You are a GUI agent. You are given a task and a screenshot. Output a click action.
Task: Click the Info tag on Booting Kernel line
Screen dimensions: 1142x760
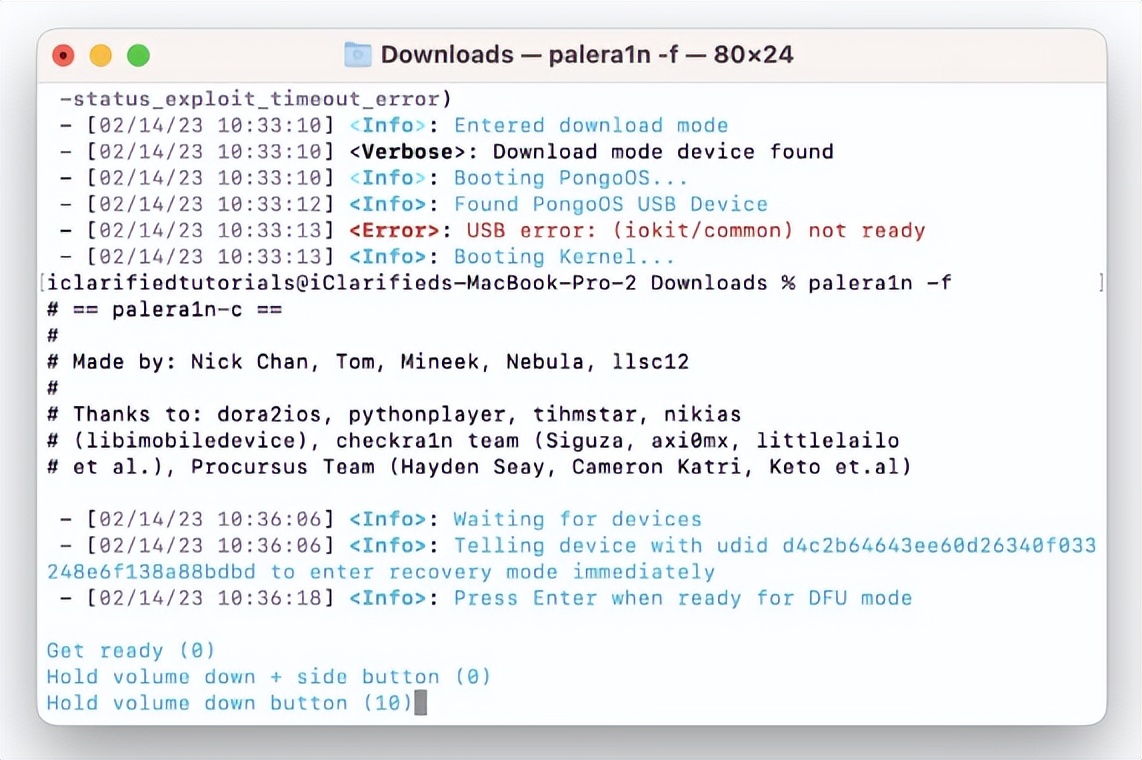[x=388, y=256]
